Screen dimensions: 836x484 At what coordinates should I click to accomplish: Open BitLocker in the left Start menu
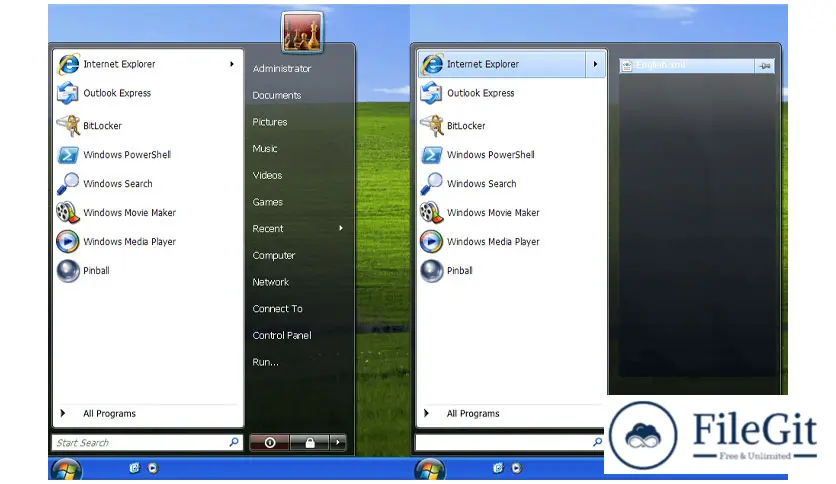[x=147, y=126]
